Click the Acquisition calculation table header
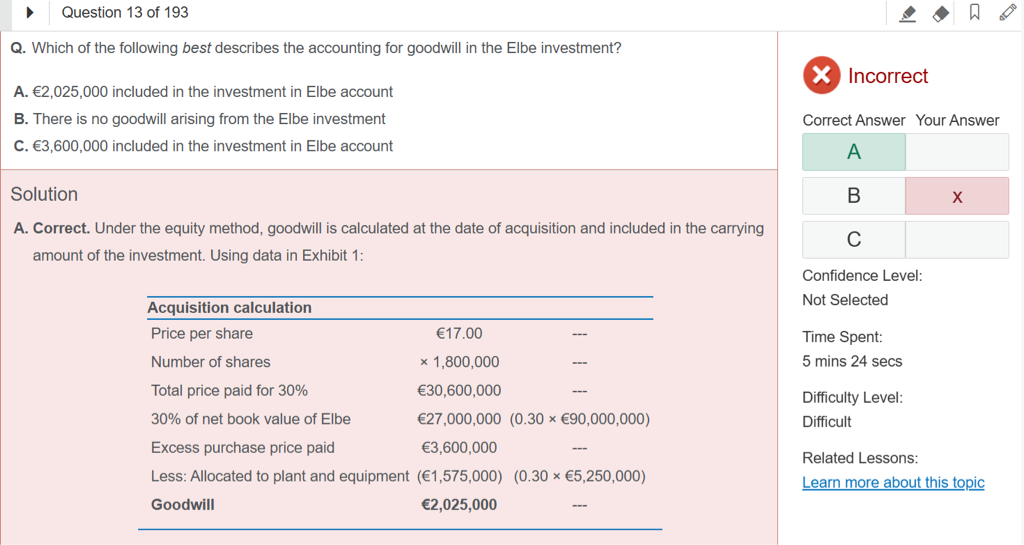Screen dimensions: 1024x545 [x=230, y=308]
